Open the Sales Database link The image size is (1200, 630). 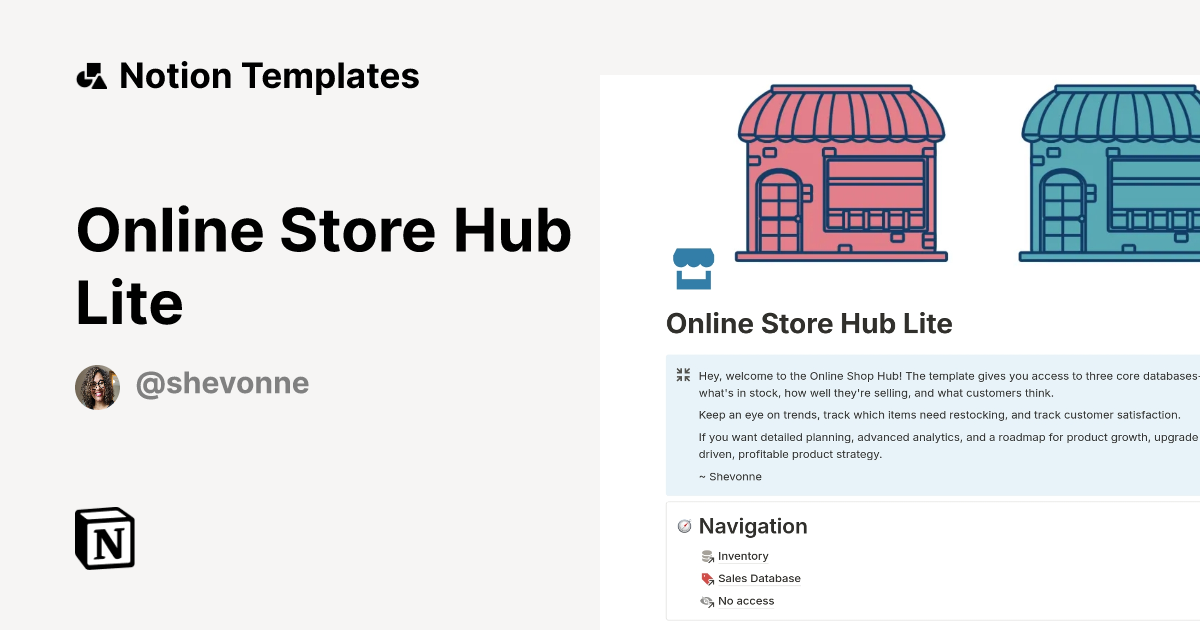[x=759, y=578]
